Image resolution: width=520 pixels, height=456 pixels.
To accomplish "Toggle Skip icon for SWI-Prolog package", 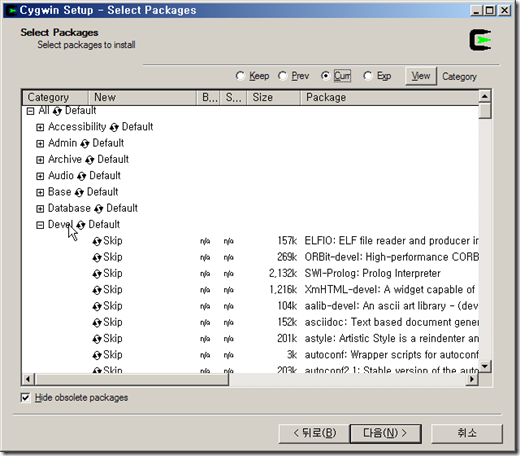I will 97,274.
